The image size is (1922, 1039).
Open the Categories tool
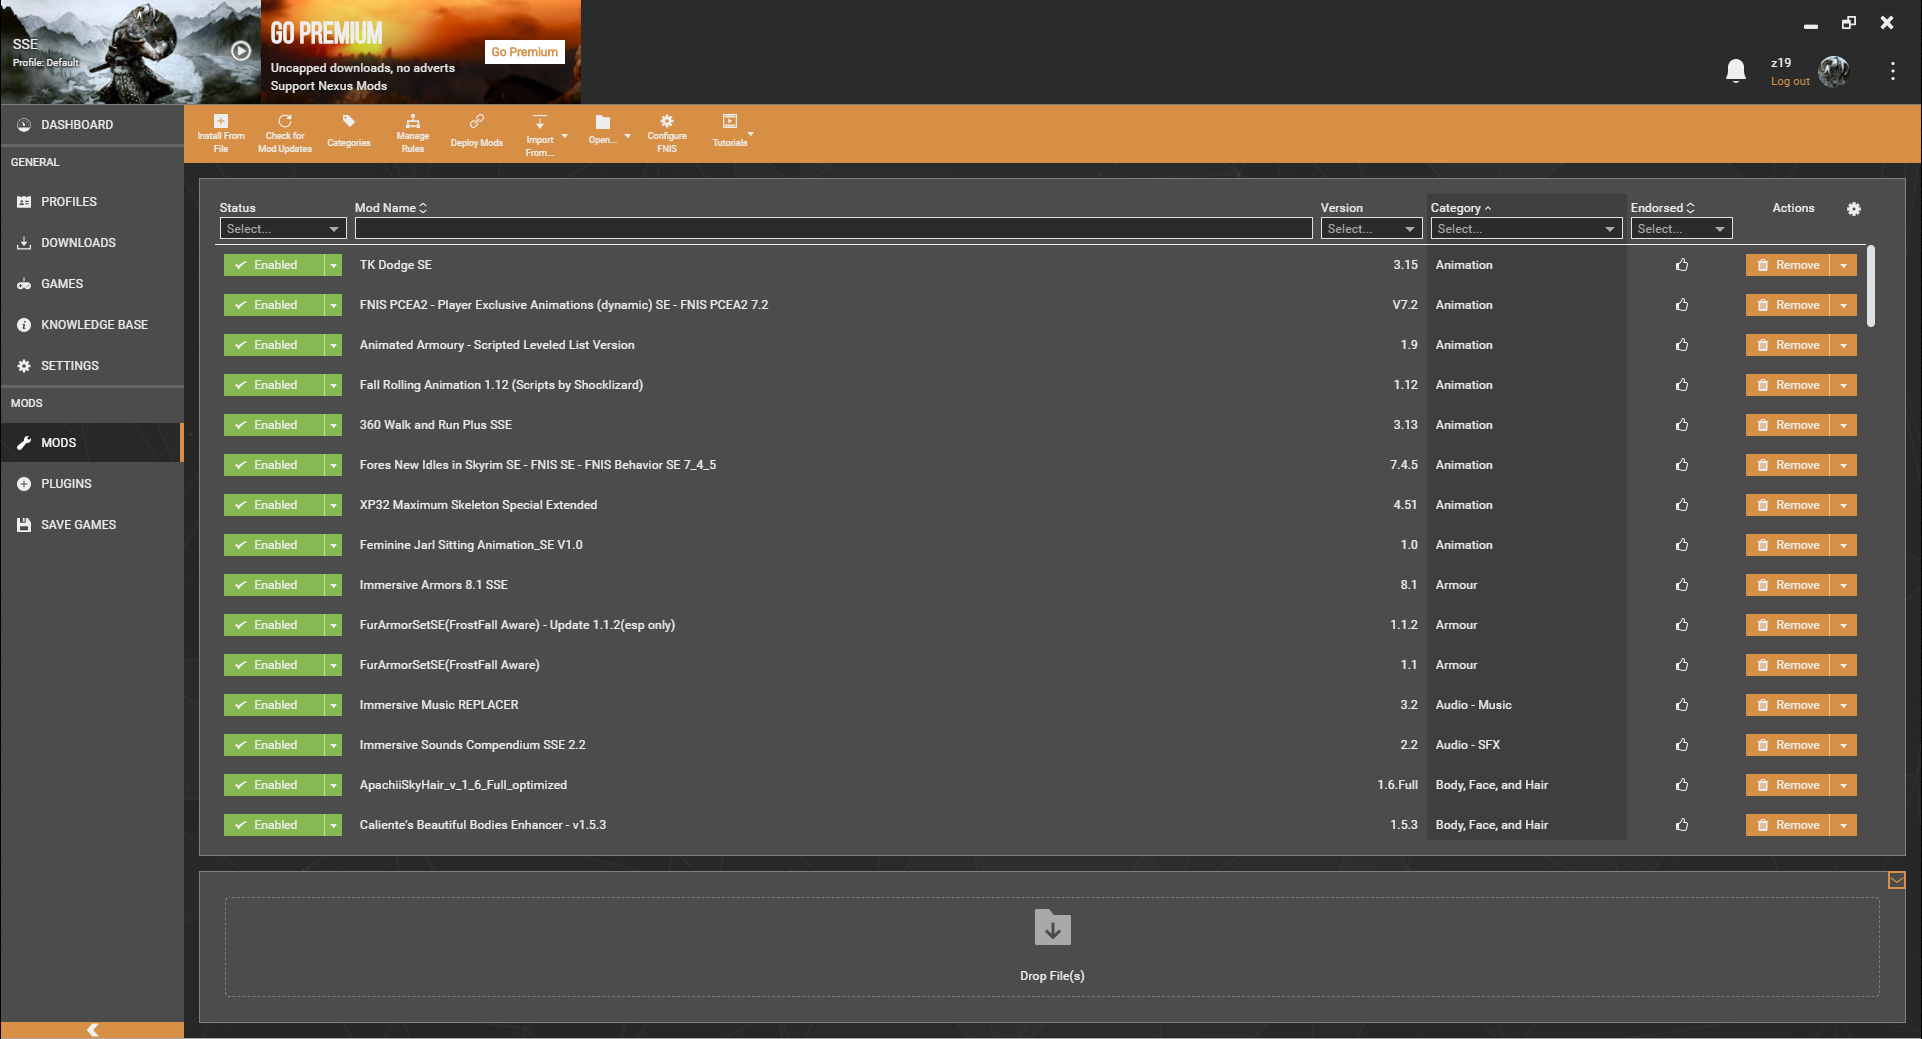348,133
